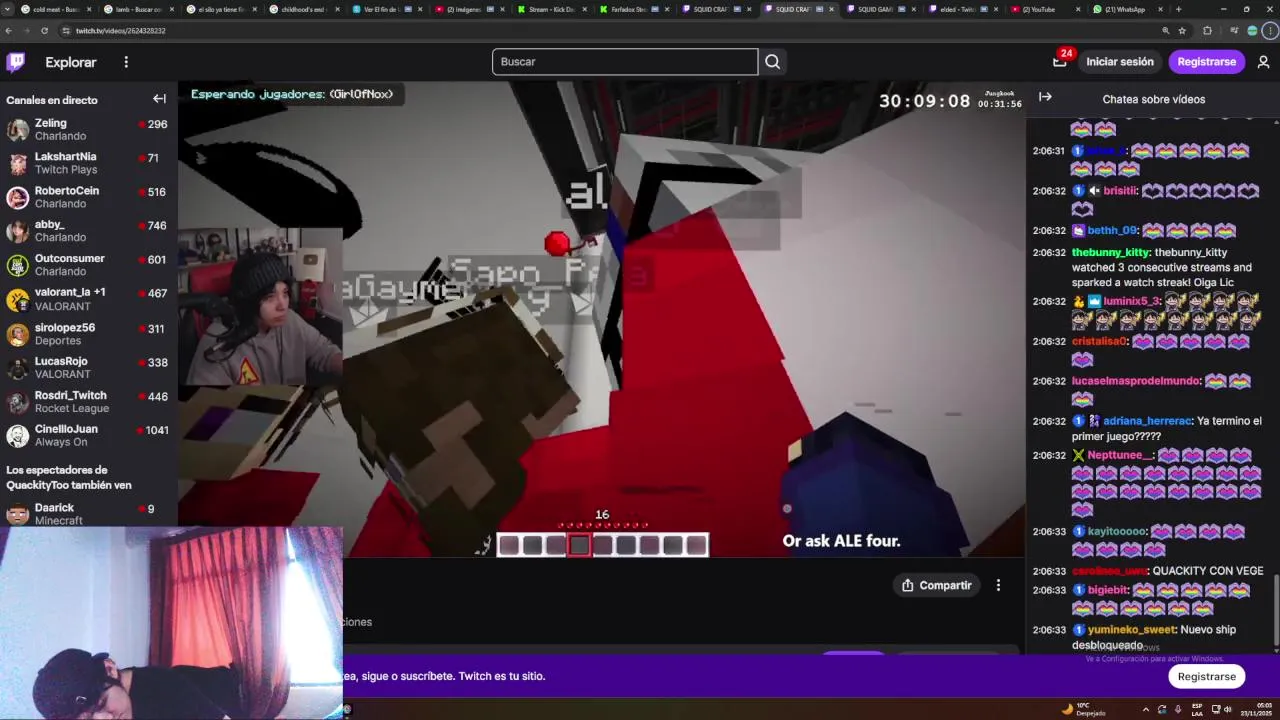Open the browser extensions icon
Screen dimensions: 1280x720
[1207, 31]
